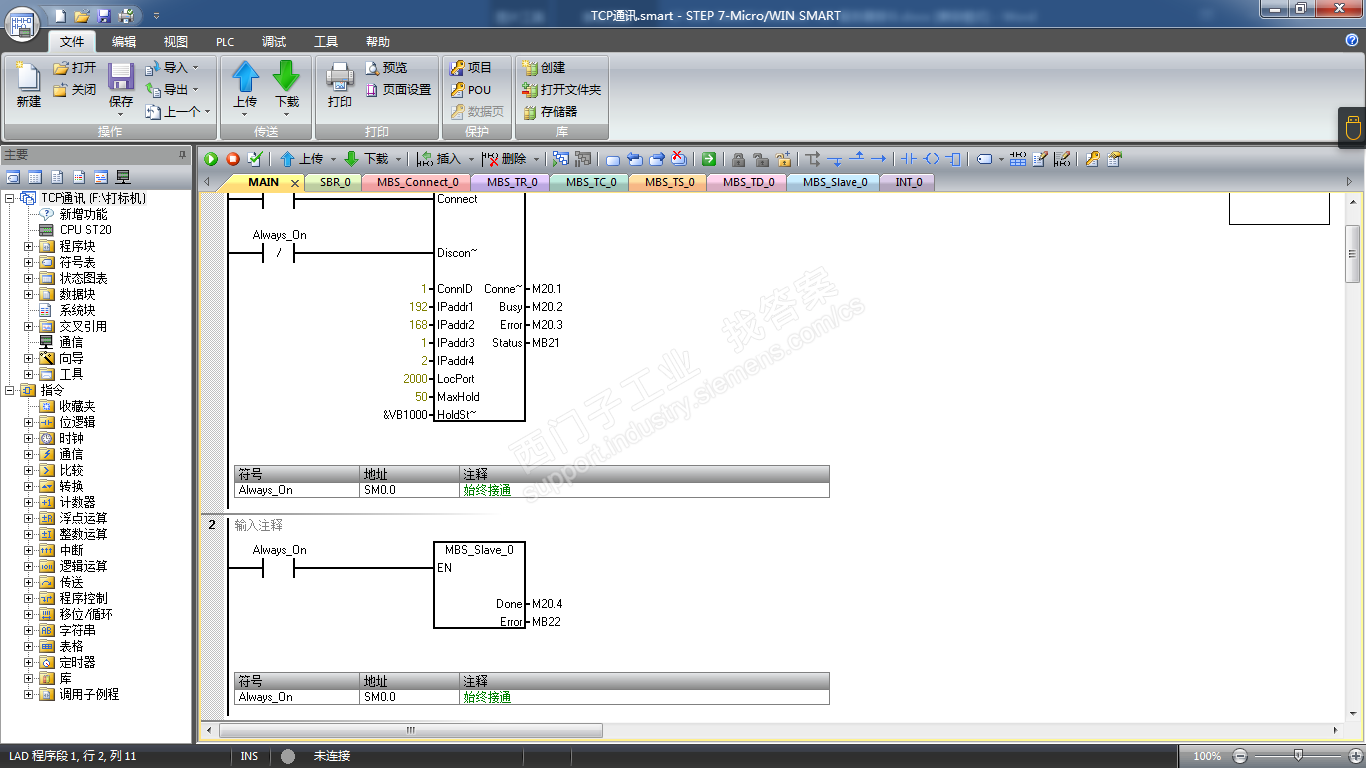Click the insert box icon in LAD toolbar
Screen dimensions: 1366x768
point(953,159)
